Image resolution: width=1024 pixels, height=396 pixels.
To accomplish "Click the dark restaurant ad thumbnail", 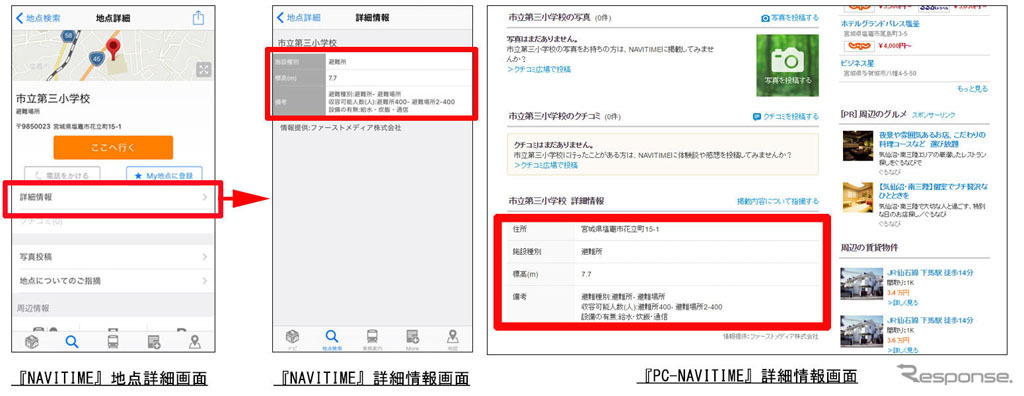I will pos(858,146).
